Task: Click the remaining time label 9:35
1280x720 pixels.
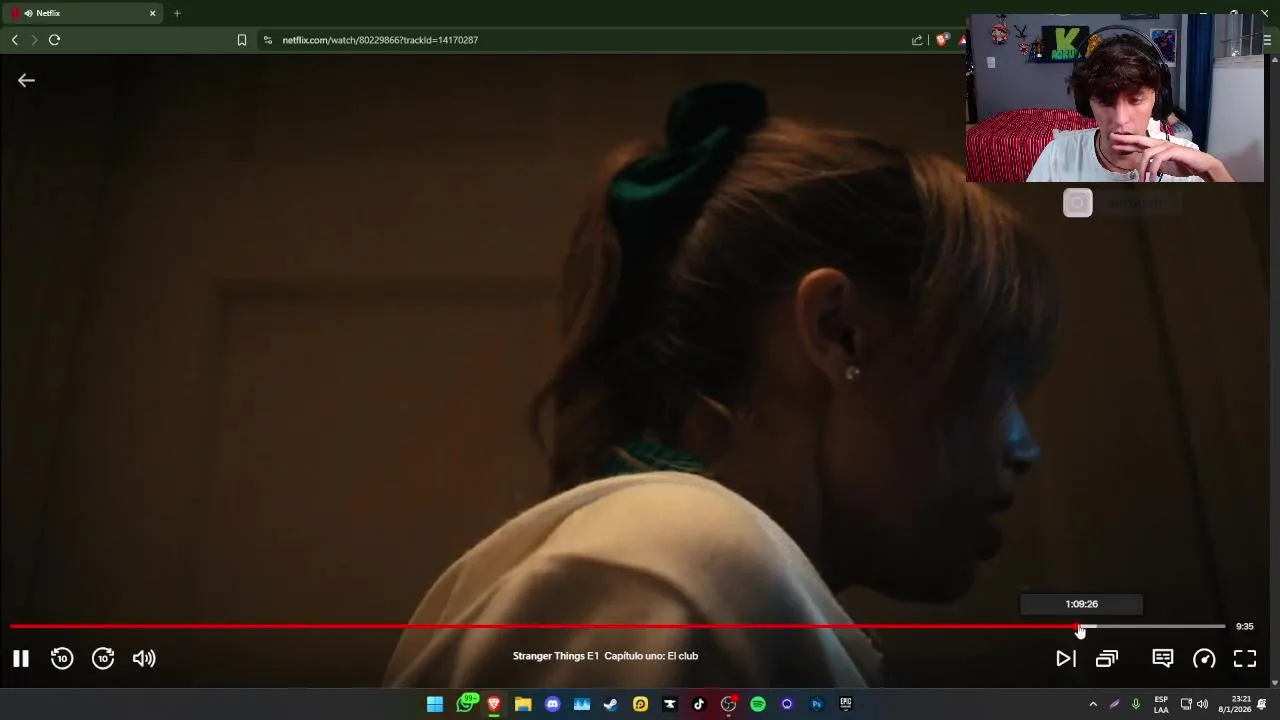Action: click(1245, 627)
